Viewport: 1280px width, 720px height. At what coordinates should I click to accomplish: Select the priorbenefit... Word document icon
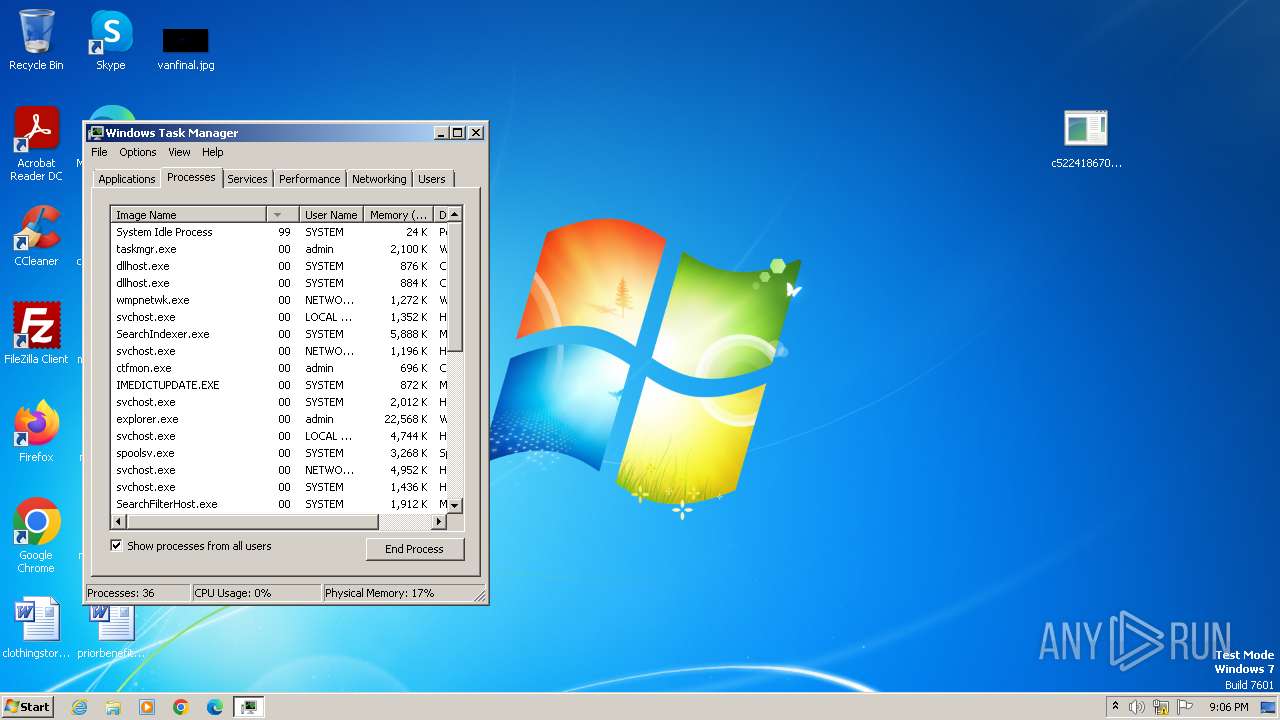(111, 628)
